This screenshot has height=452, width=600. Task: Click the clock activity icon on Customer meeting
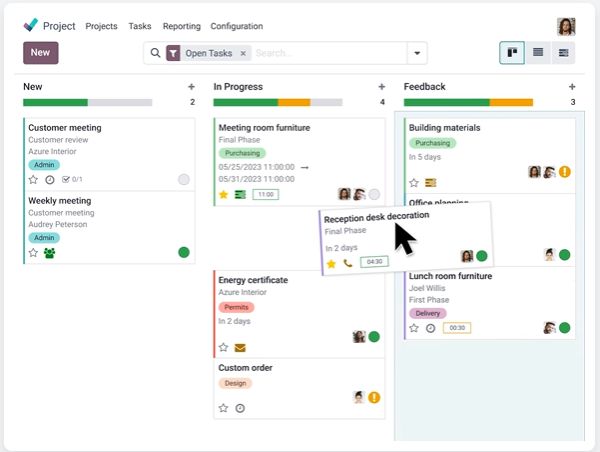coord(50,180)
